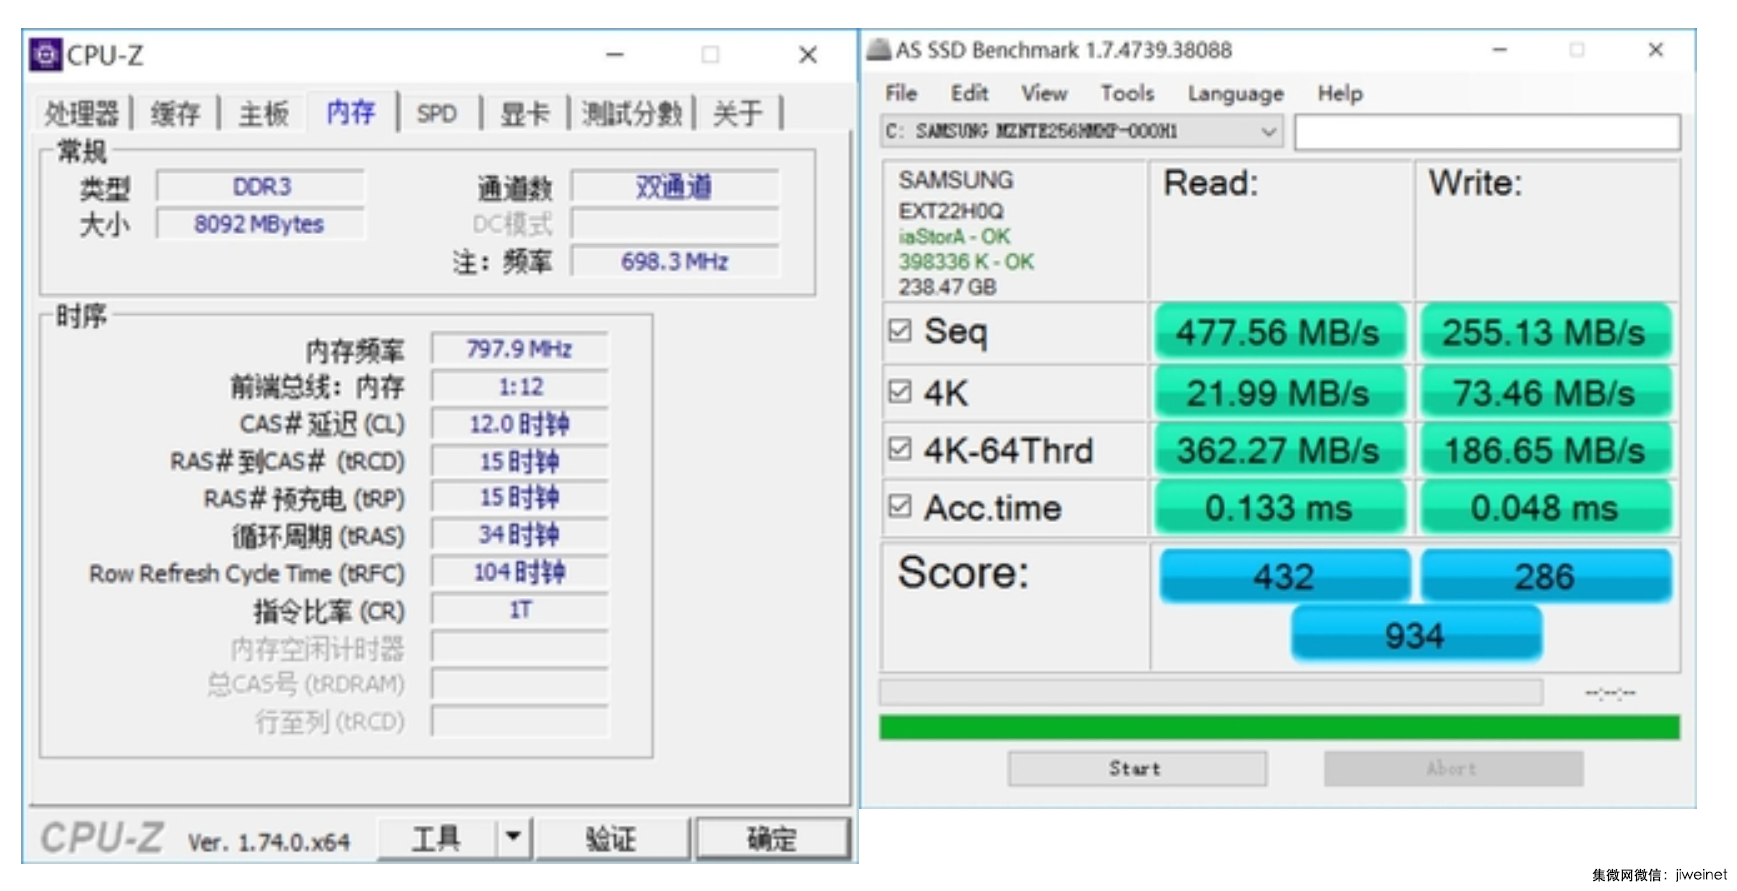Click the 工具 button in CPU-Z
Image resolution: width=1737 pixels, height=891 pixels.
437,838
